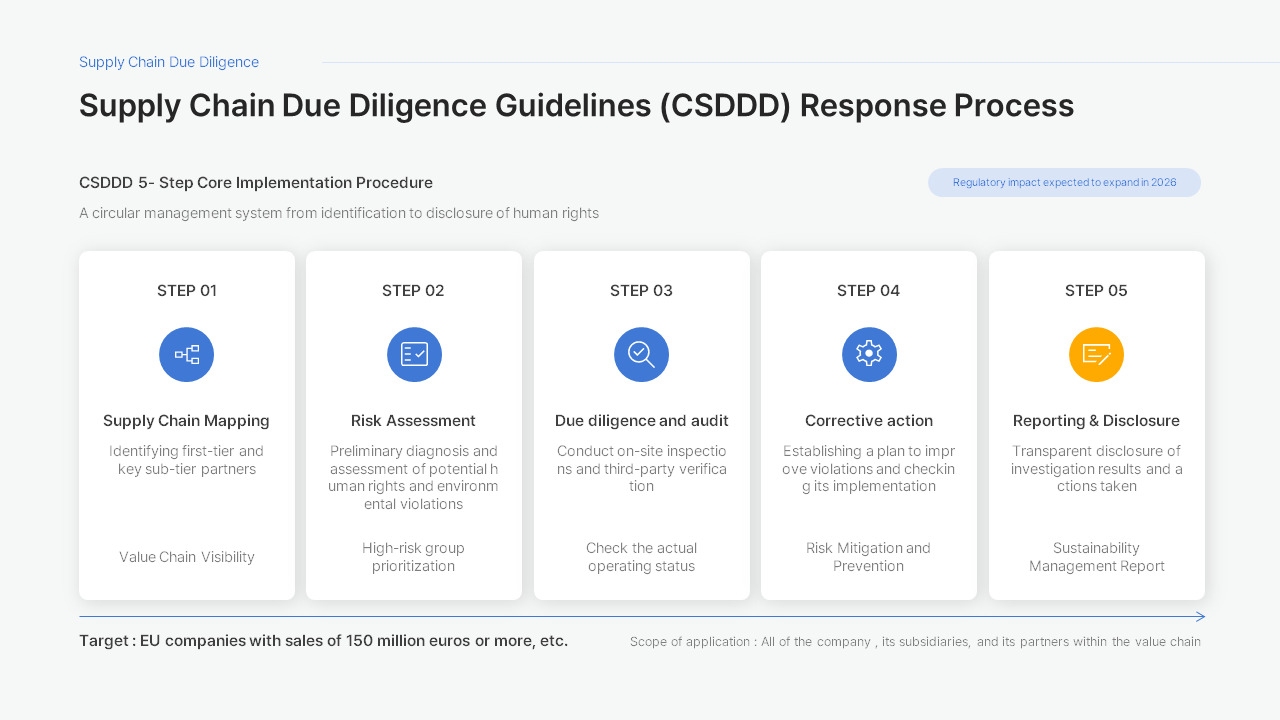Click the 'Establishing a plan to improve violations' description
Viewport: 1280px width, 720px height.
(x=869, y=469)
